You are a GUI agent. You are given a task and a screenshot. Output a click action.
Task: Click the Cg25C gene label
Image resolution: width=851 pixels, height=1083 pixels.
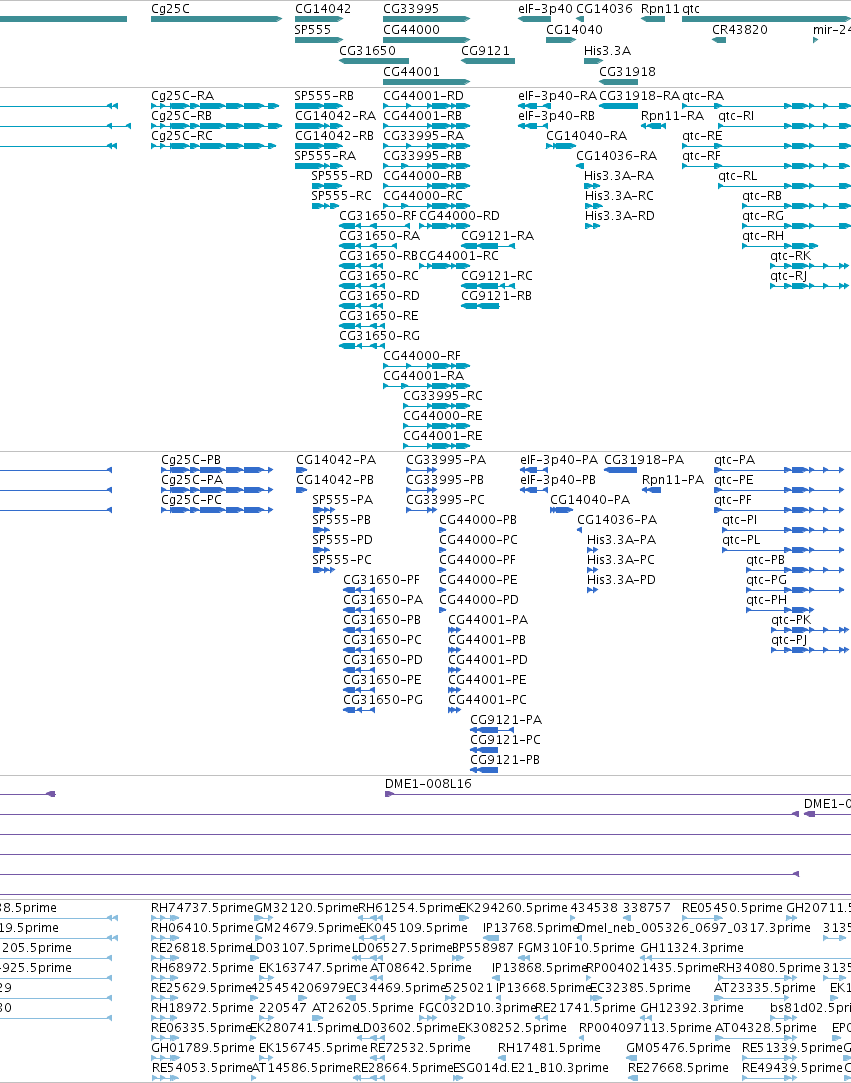pos(170,9)
